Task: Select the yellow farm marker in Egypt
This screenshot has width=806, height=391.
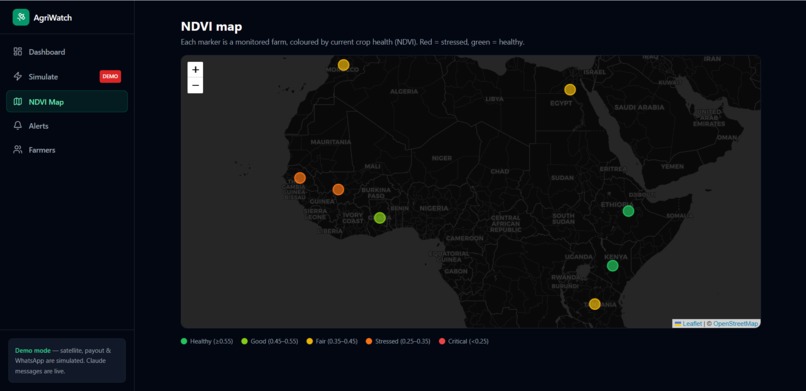Action: 570,90
